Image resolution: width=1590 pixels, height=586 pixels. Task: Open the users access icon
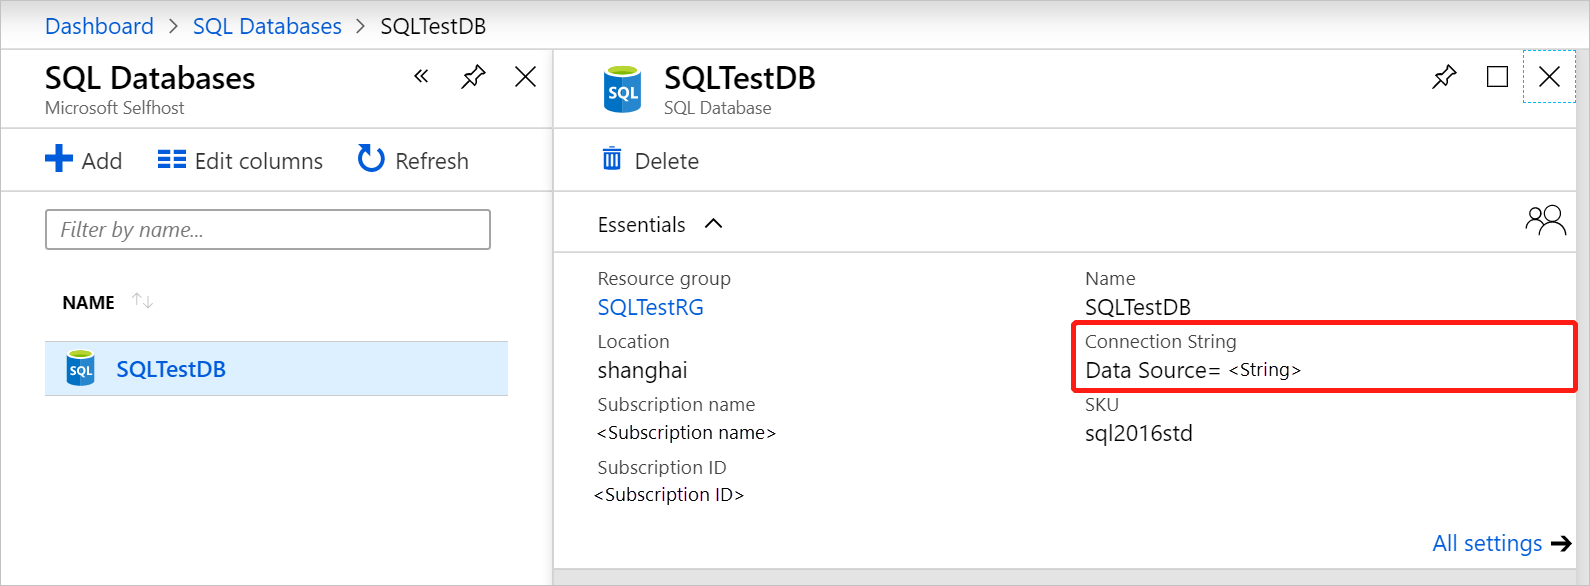point(1545,220)
